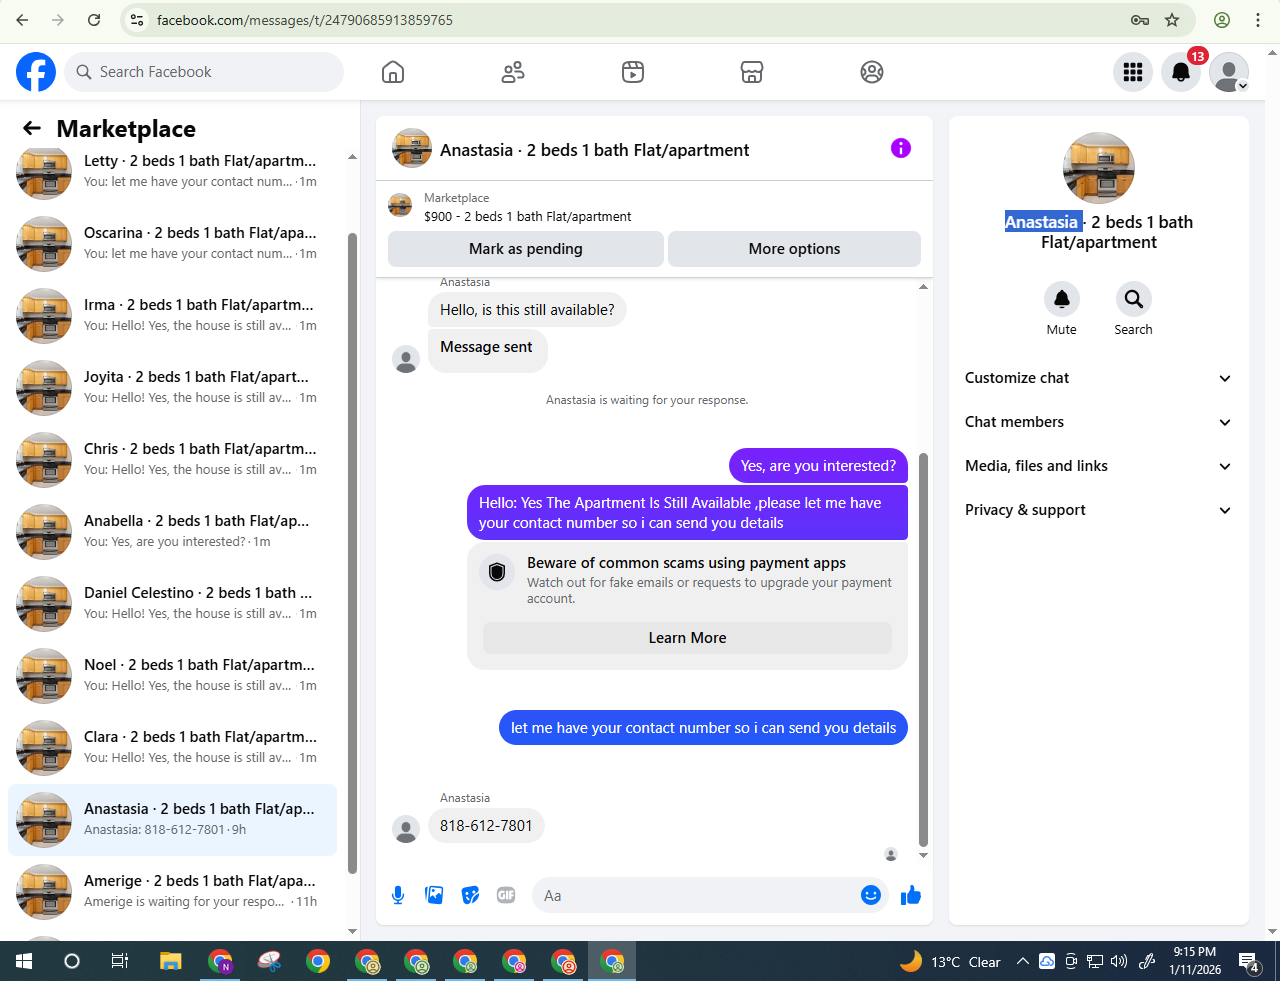Click the More options button
Screen dimensions: 1280x981
[794, 249]
